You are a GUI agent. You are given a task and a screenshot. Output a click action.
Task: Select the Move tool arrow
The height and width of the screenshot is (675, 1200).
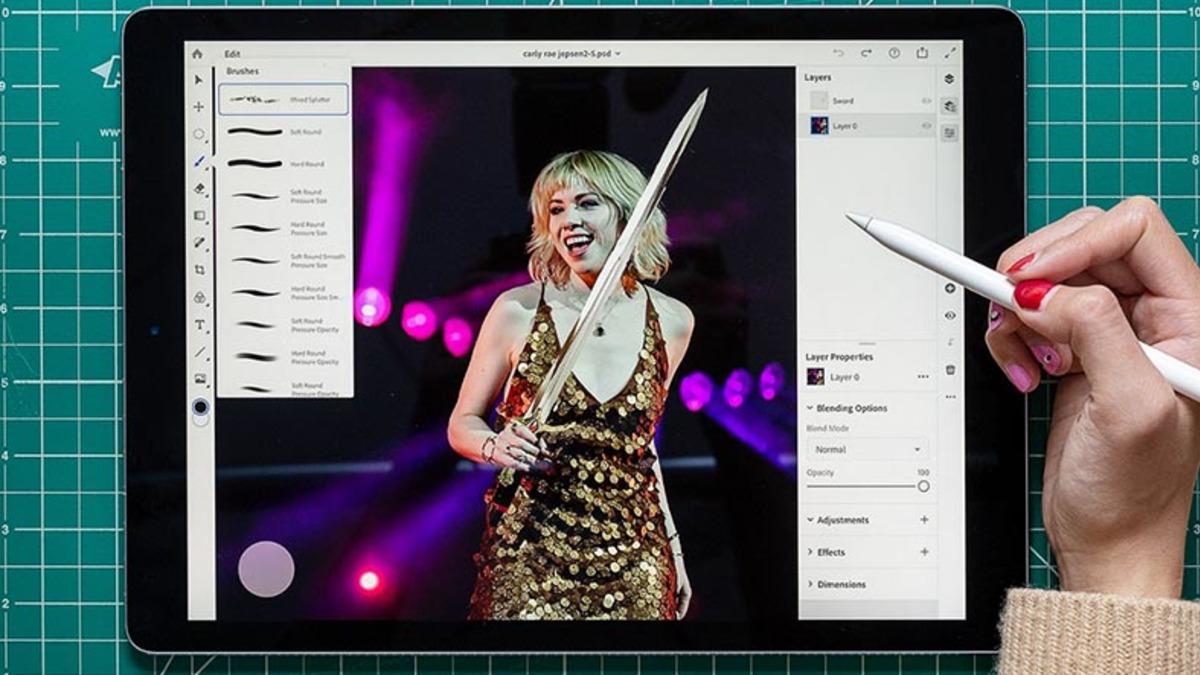(198, 75)
